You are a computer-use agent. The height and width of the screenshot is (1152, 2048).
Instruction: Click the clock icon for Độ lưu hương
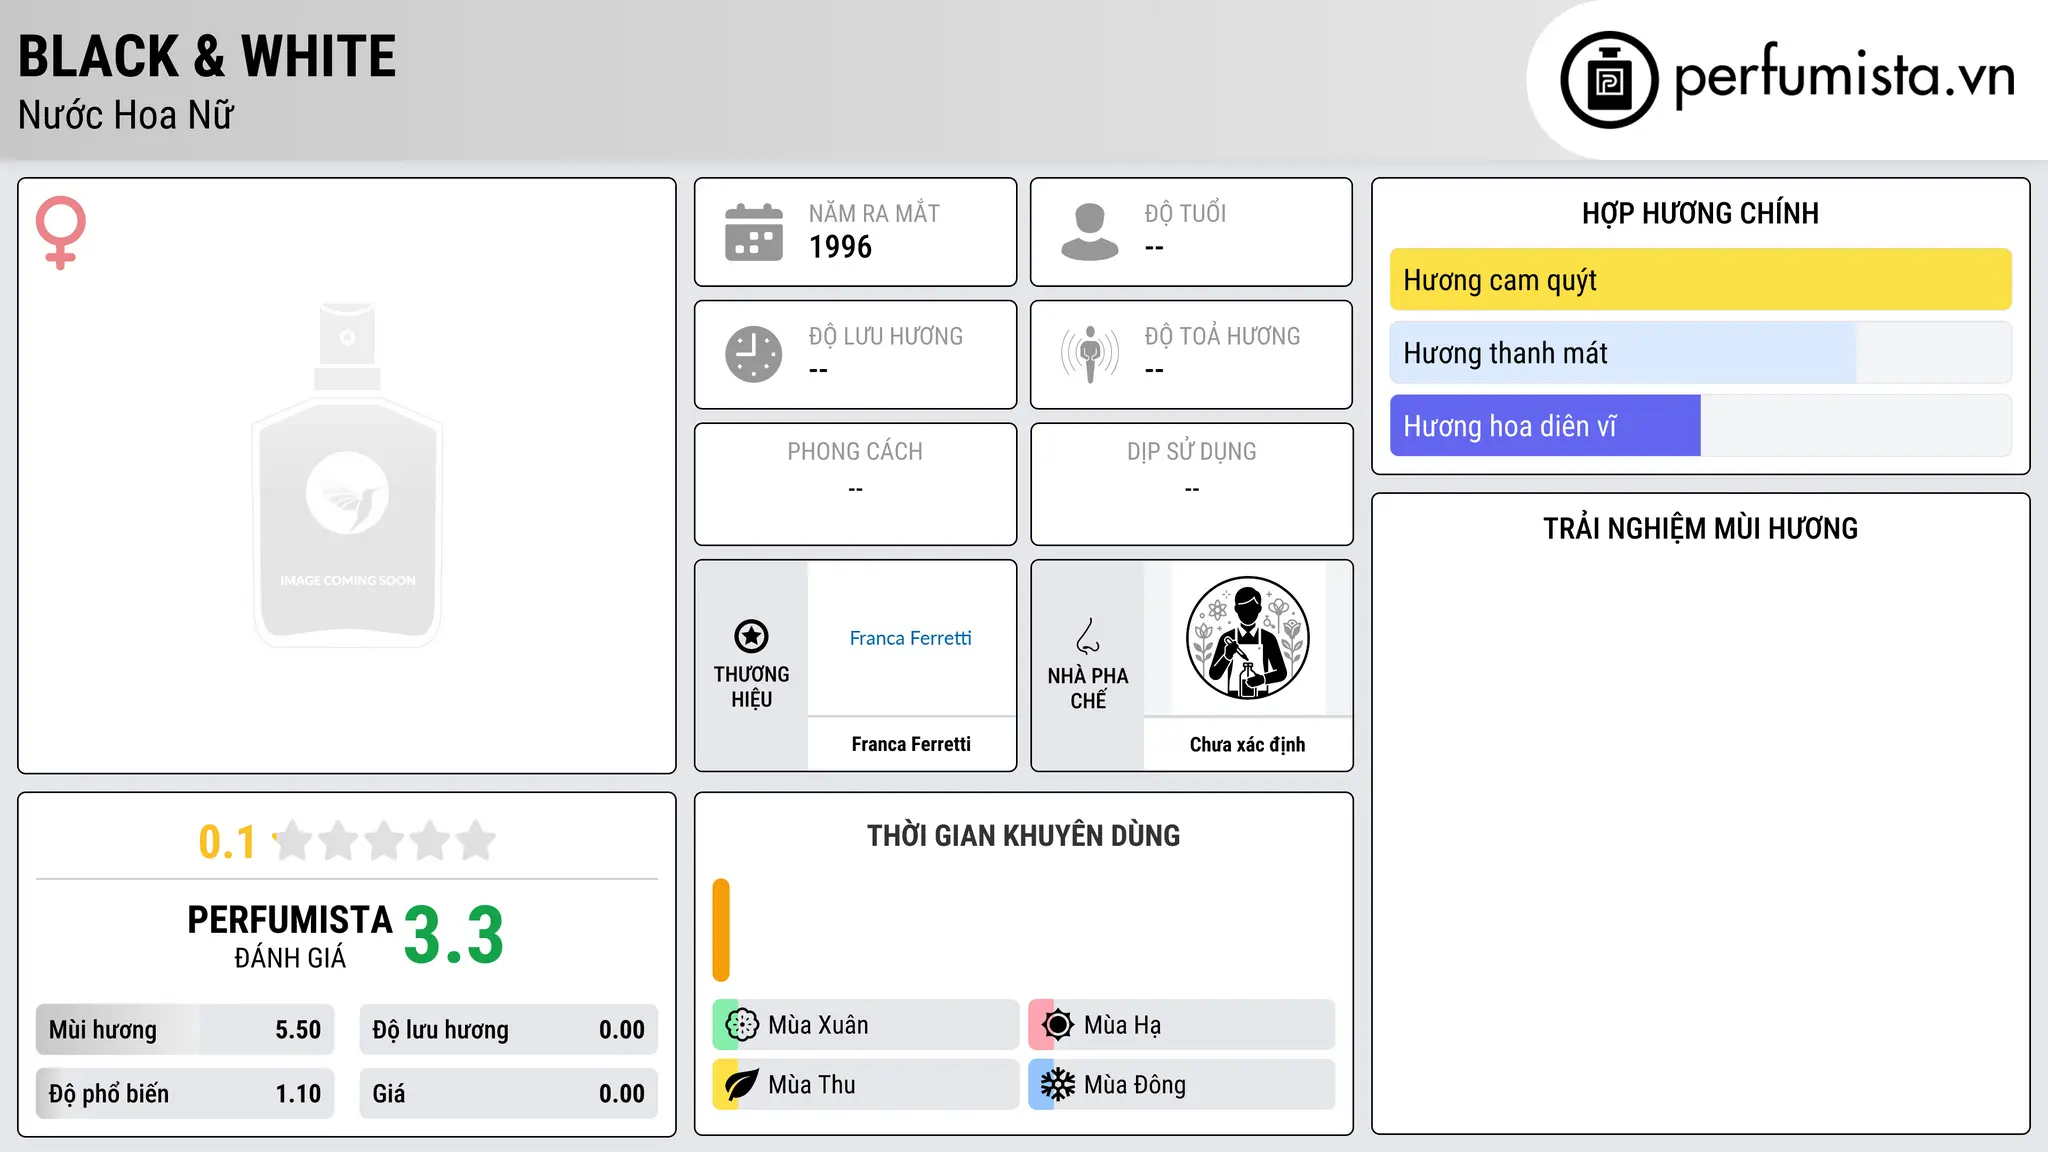click(753, 354)
